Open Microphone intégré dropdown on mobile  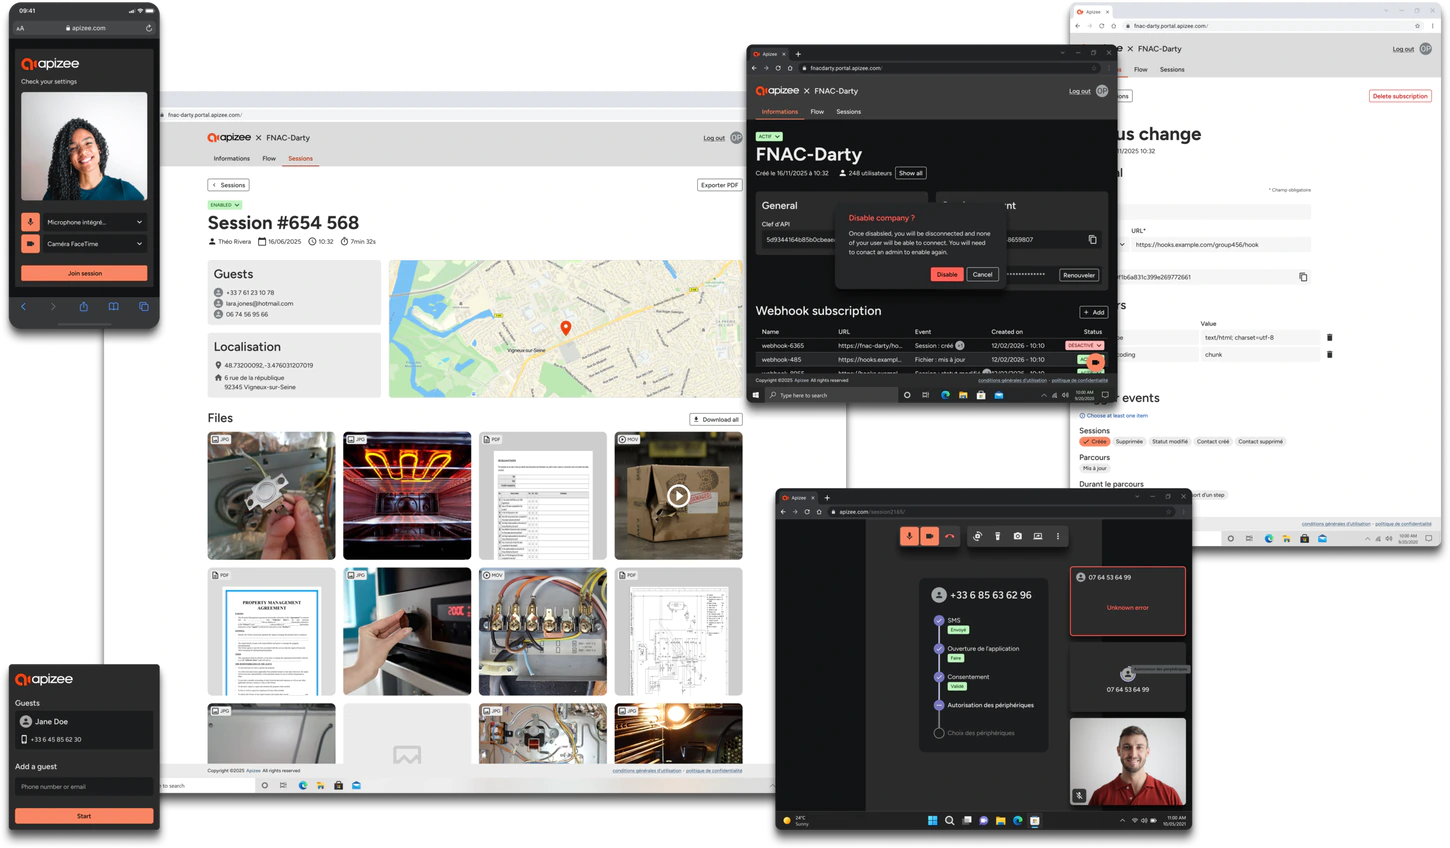94,222
